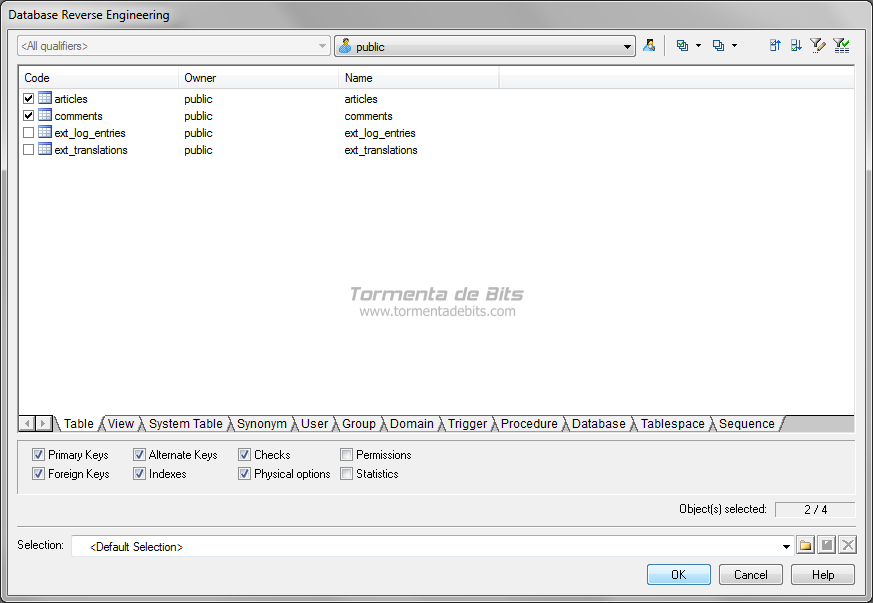Toggle the Foreign Keys checkbox
The width and height of the screenshot is (873, 603).
(38, 474)
